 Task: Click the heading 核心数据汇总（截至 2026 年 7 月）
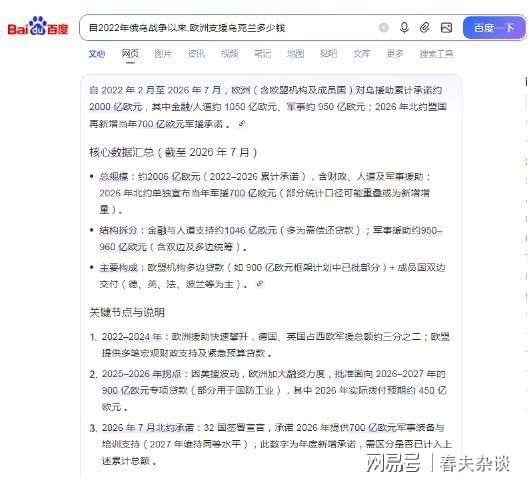[173, 152]
